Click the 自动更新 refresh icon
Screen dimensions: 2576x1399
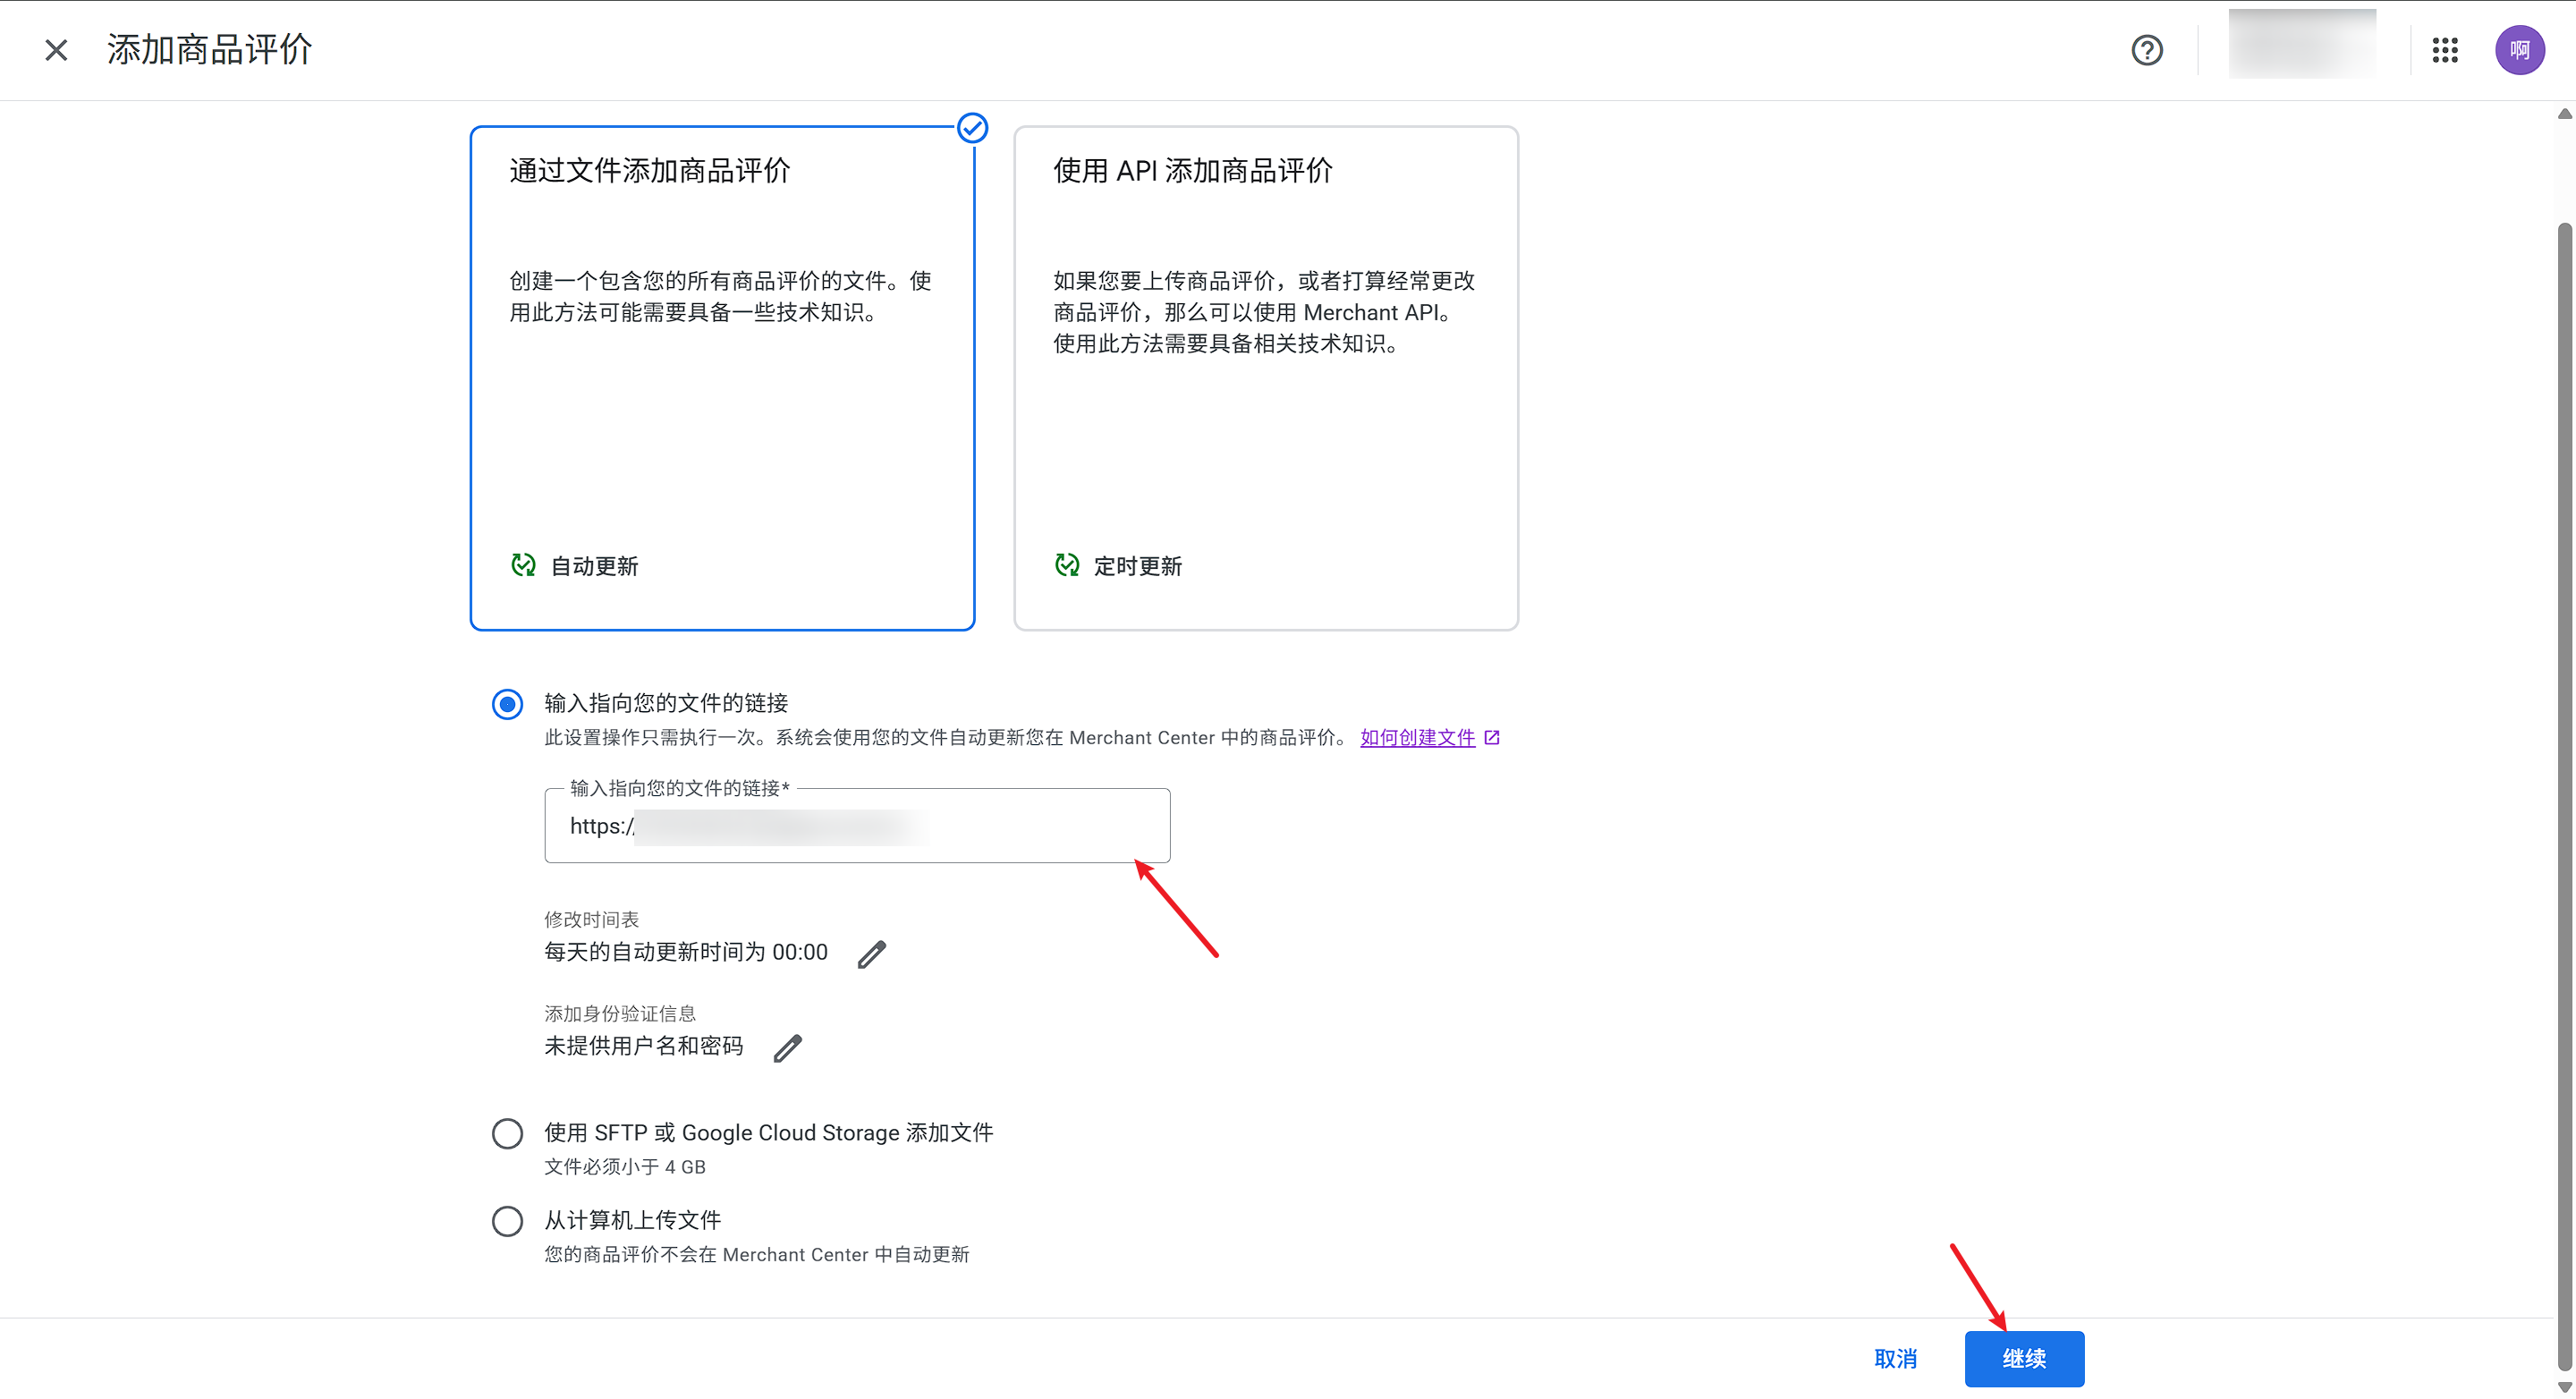523,565
